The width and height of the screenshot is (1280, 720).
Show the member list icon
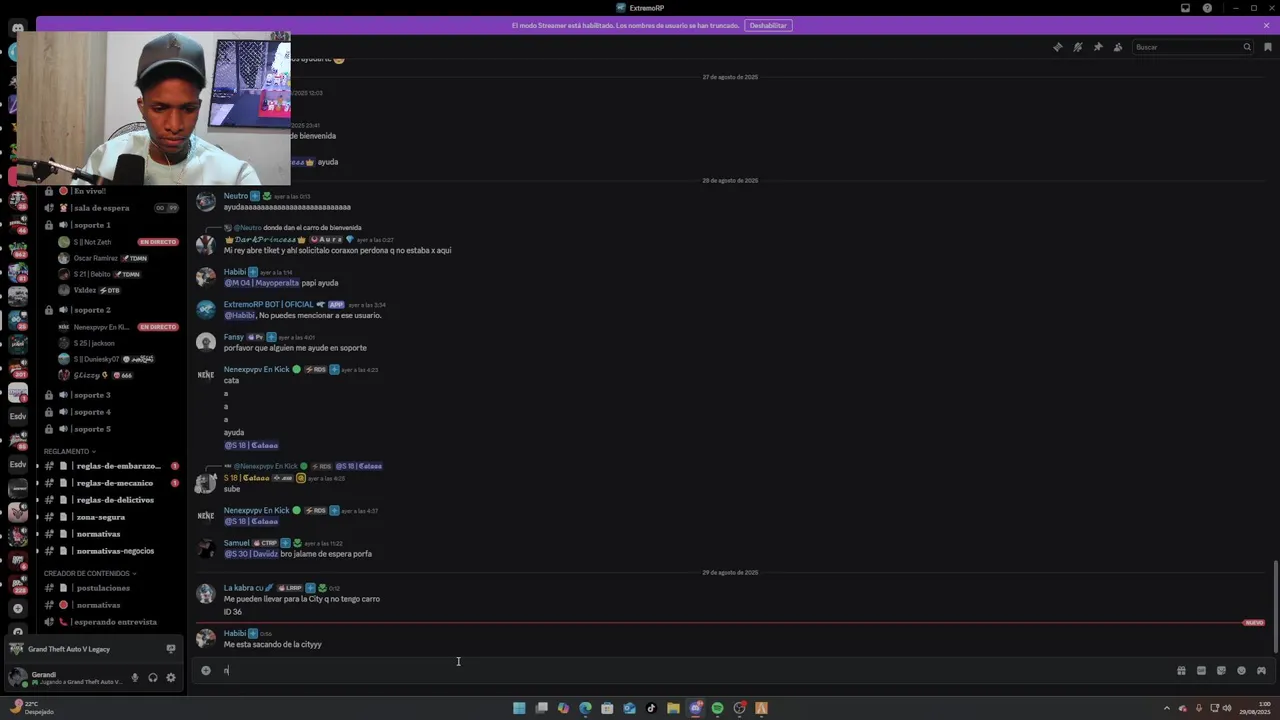pyautogui.click(x=1118, y=47)
